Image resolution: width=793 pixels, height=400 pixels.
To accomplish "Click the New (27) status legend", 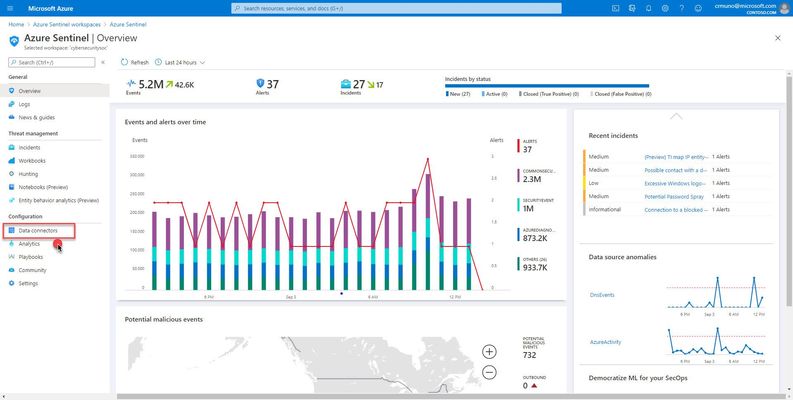I will [458, 94].
